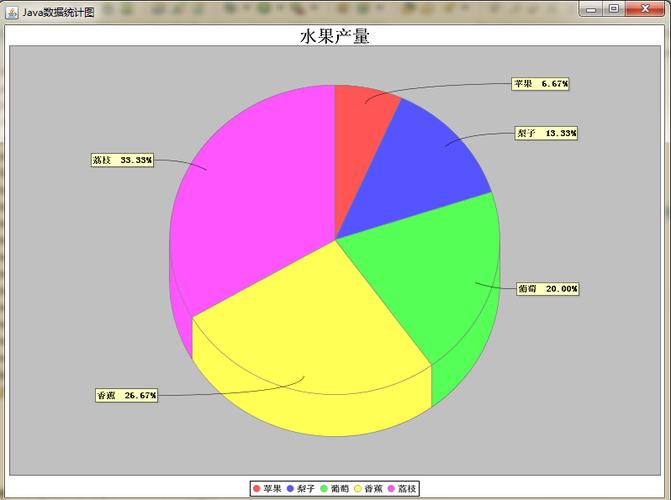Click the magenta 荔枝 legend dot
This screenshot has width=671, height=500.
click(391, 488)
